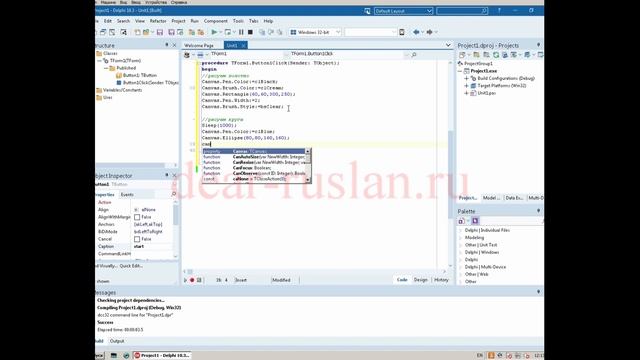Image resolution: width=640 pixels, height=360 pixels.
Task: Click the Run without debugging icon
Action: pyautogui.click(x=228, y=32)
